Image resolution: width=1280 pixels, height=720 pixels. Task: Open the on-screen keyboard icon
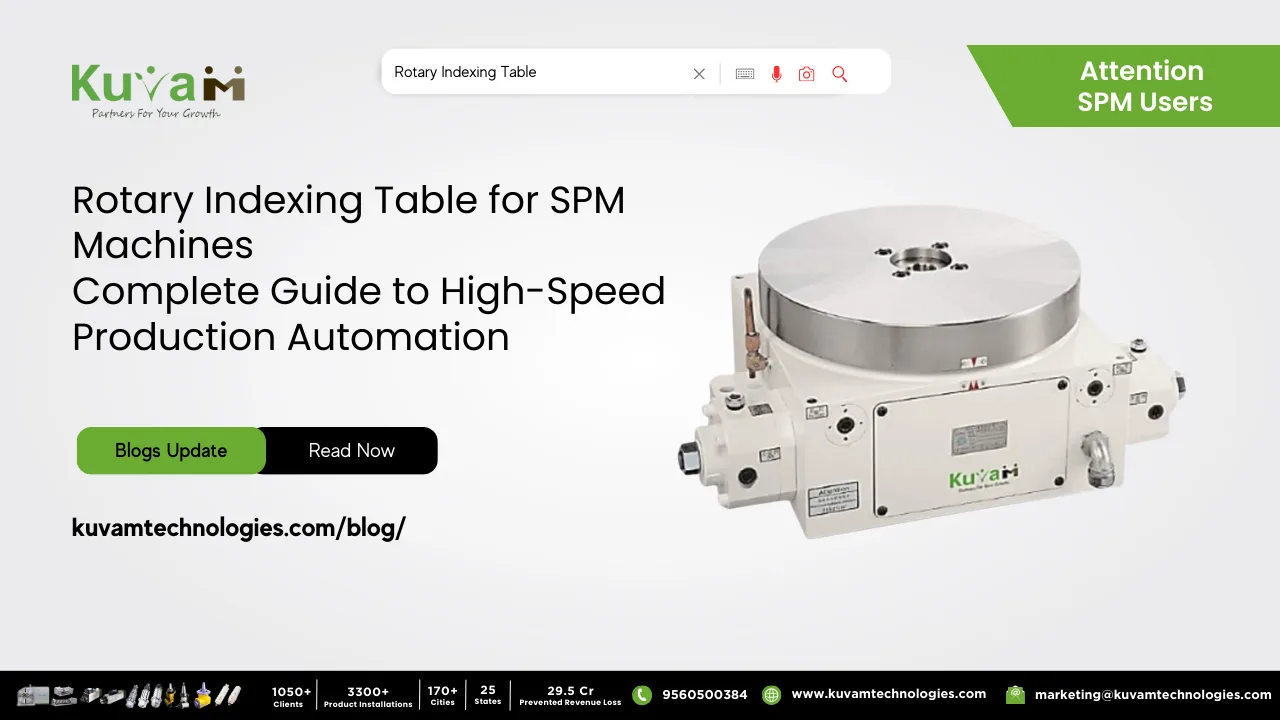coord(745,74)
